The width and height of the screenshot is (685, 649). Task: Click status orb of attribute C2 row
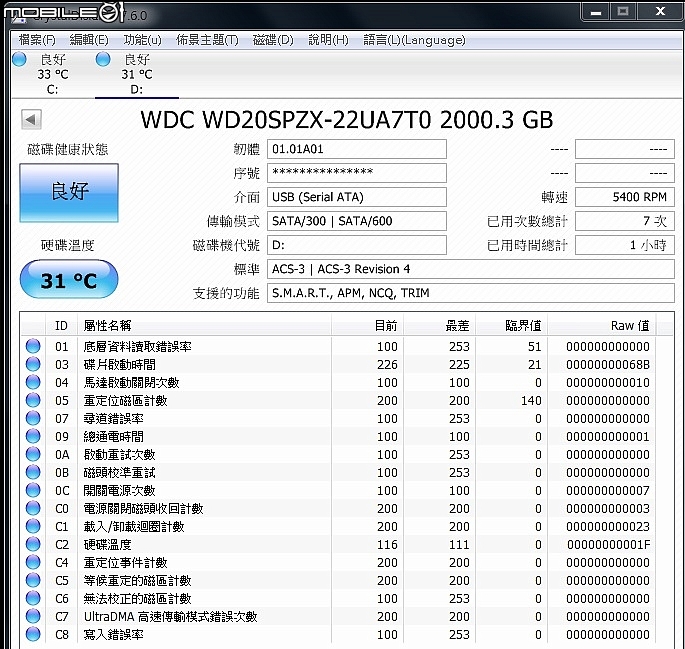(33, 544)
